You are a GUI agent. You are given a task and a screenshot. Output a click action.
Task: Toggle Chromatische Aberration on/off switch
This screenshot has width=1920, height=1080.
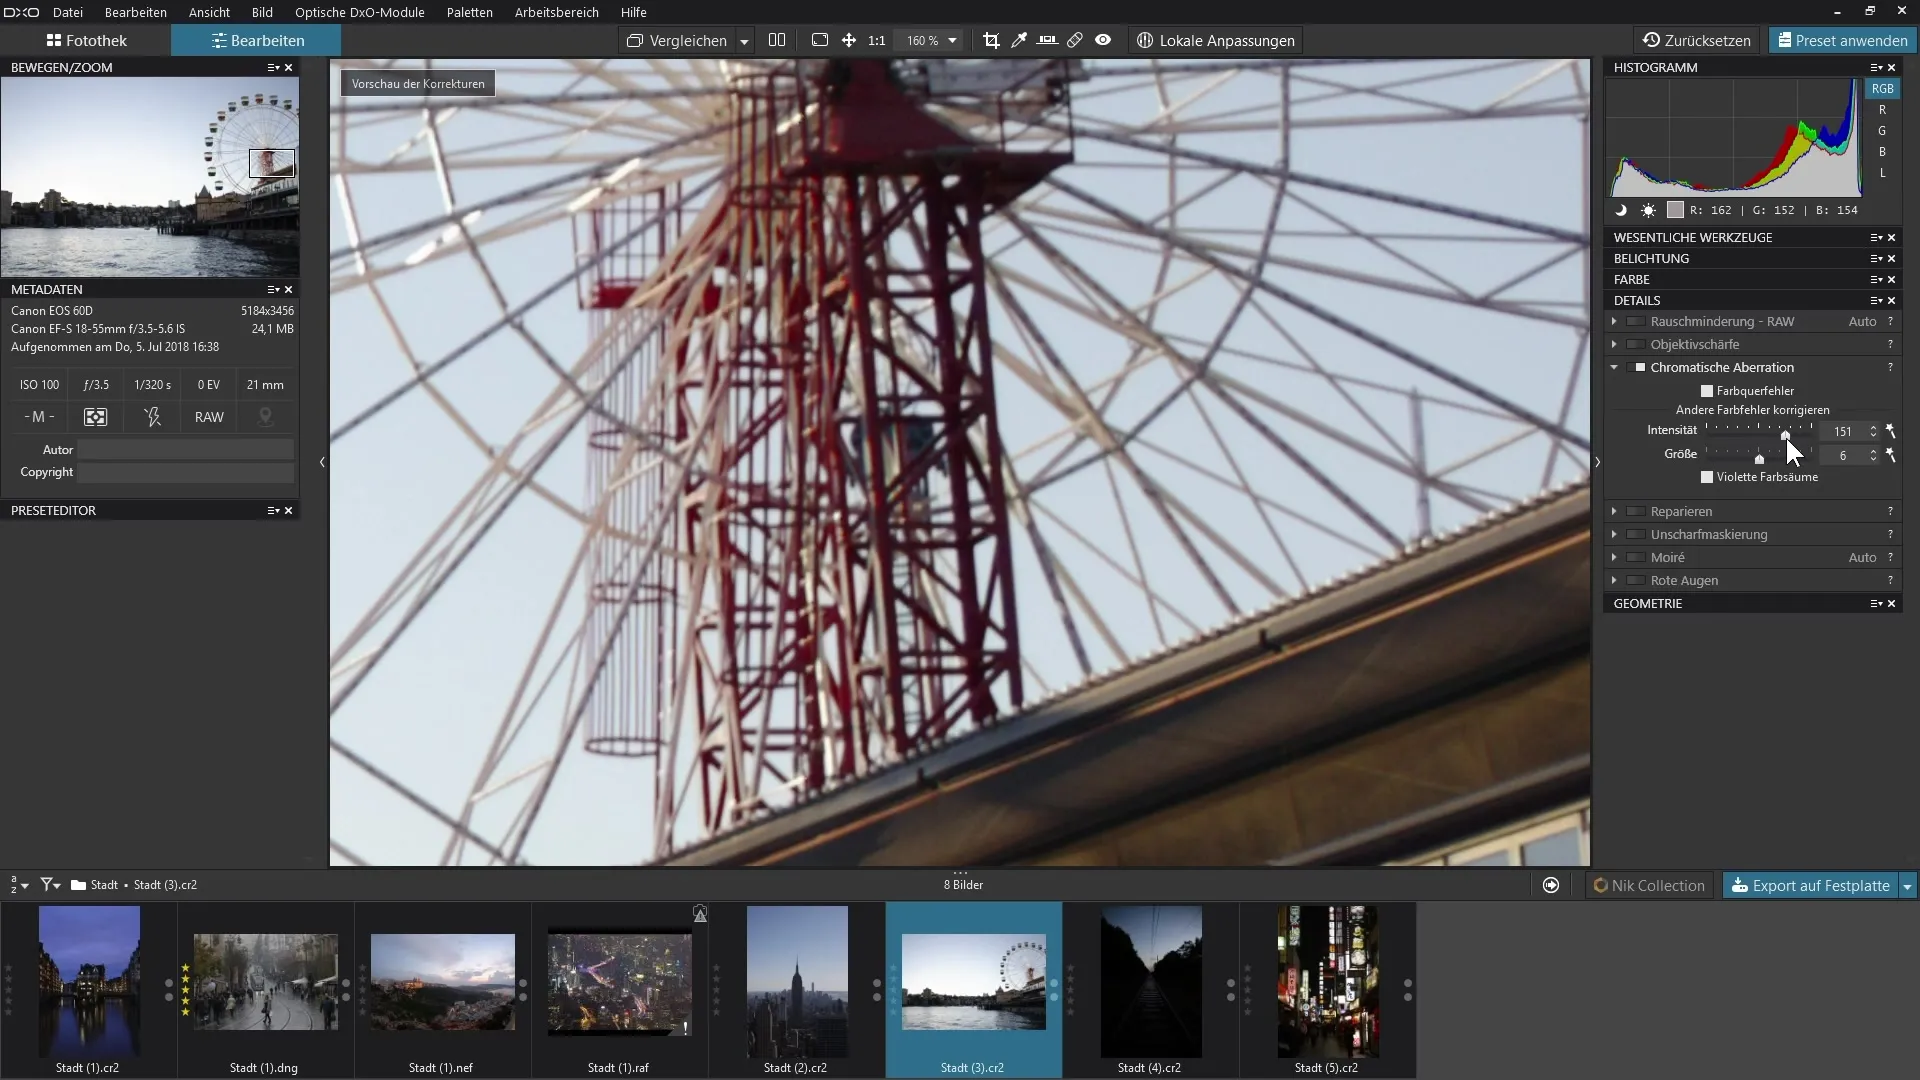[x=1636, y=368]
